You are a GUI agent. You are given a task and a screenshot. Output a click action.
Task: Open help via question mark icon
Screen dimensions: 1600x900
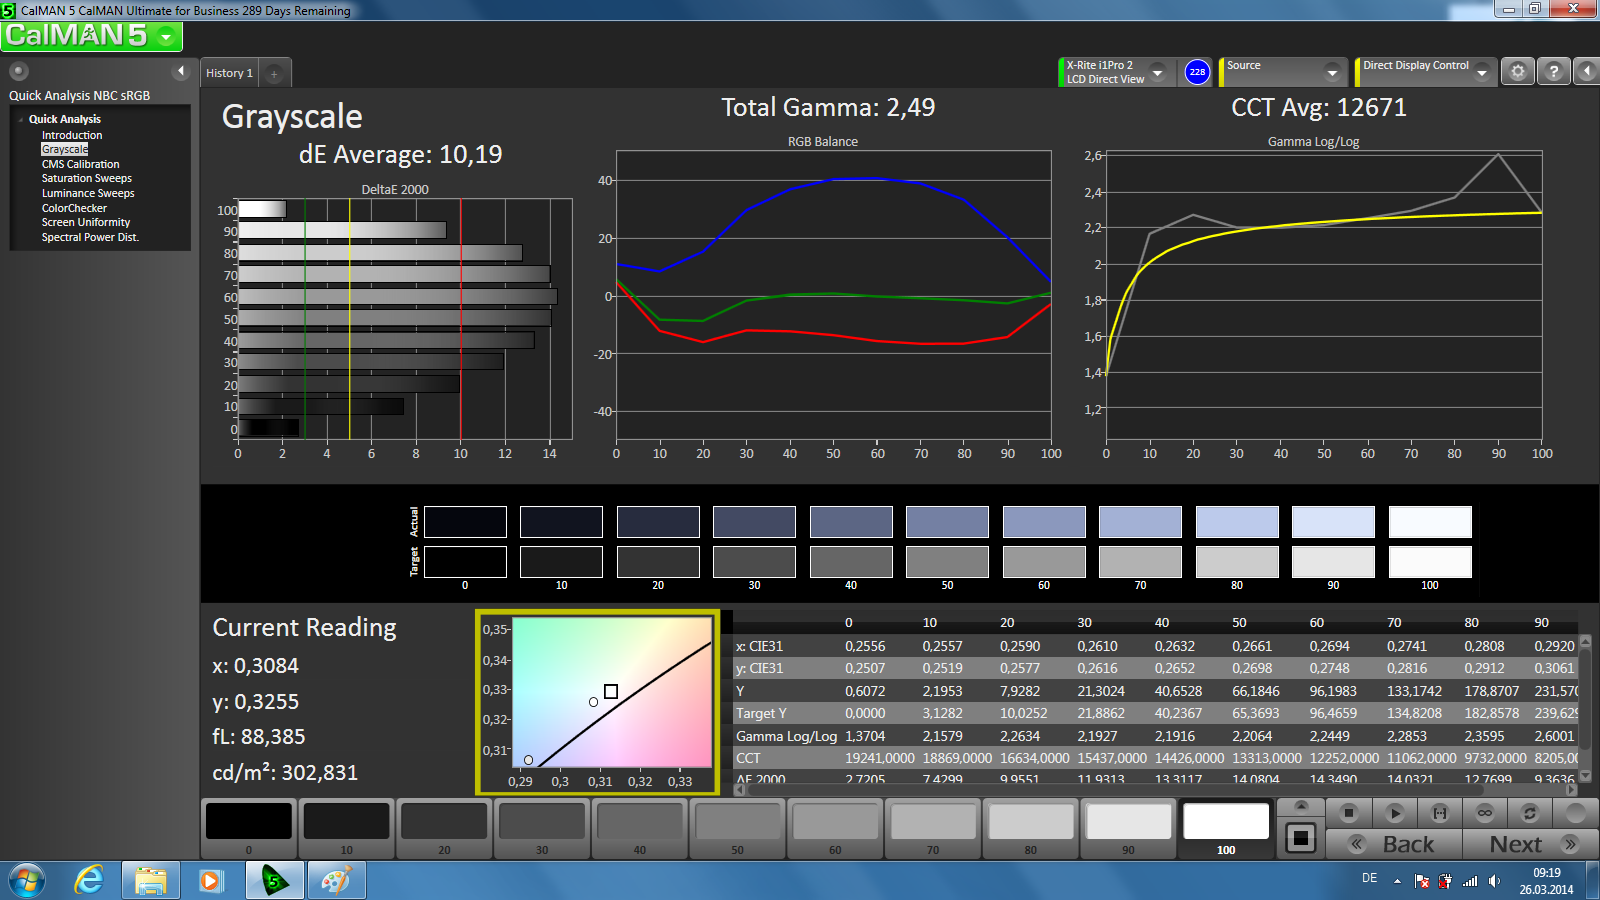pyautogui.click(x=1553, y=72)
